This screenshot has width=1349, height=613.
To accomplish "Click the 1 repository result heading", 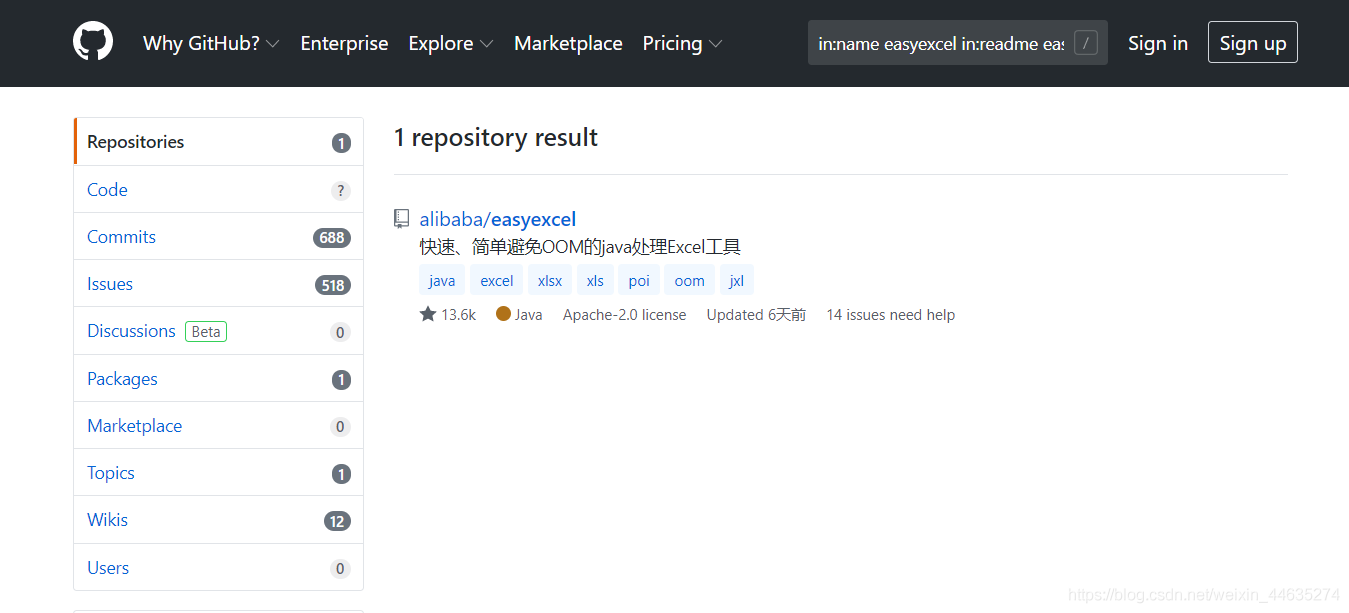I will pos(496,137).
